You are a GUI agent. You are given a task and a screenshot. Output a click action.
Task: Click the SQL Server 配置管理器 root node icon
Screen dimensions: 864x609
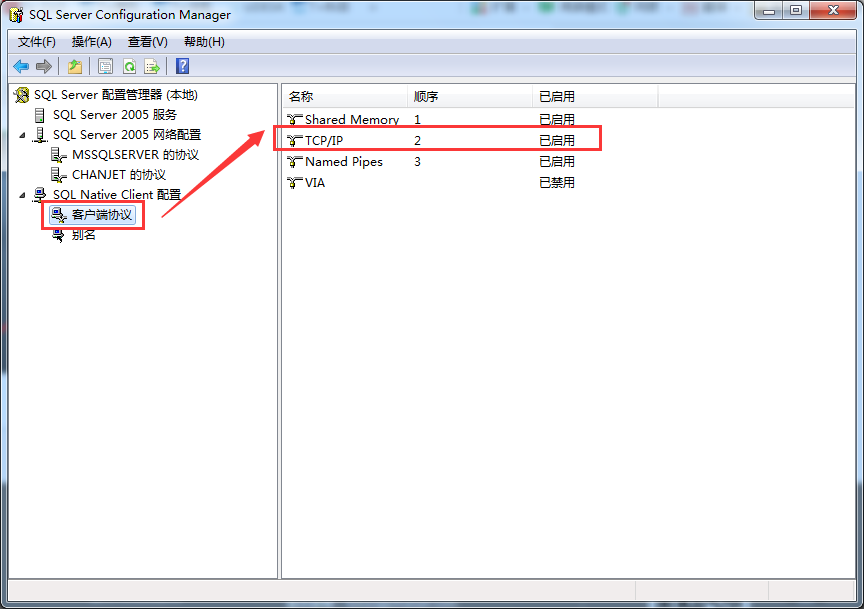(22, 95)
